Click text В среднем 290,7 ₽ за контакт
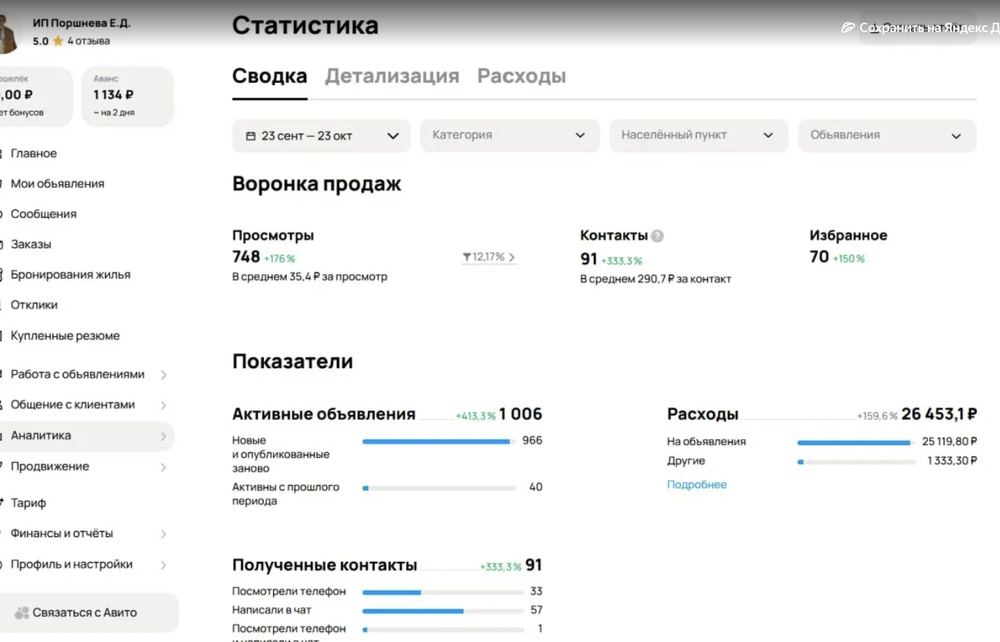Image resolution: width=1000 pixels, height=642 pixels. click(x=655, y=279)
